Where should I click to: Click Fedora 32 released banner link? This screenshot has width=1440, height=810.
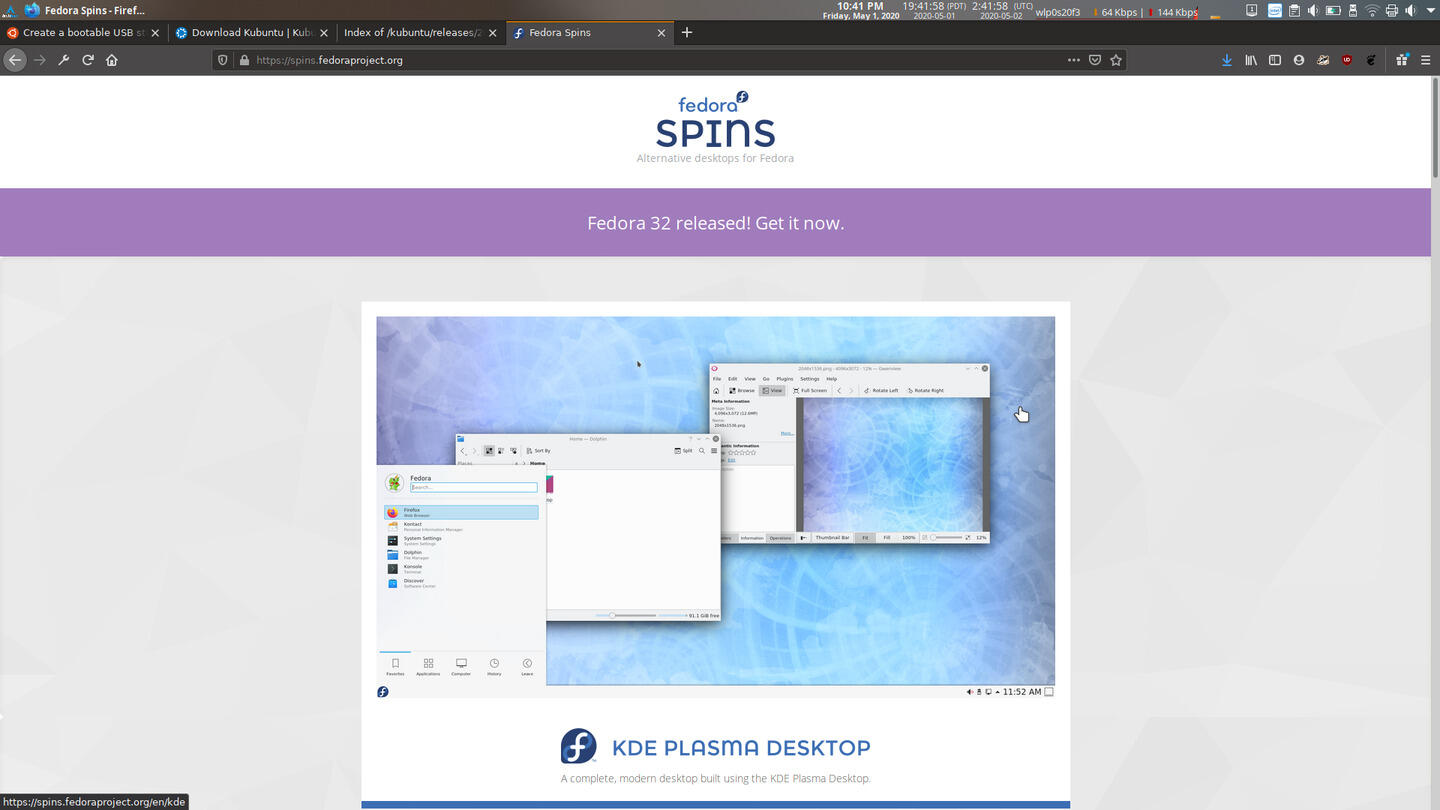tap(715, 223)
